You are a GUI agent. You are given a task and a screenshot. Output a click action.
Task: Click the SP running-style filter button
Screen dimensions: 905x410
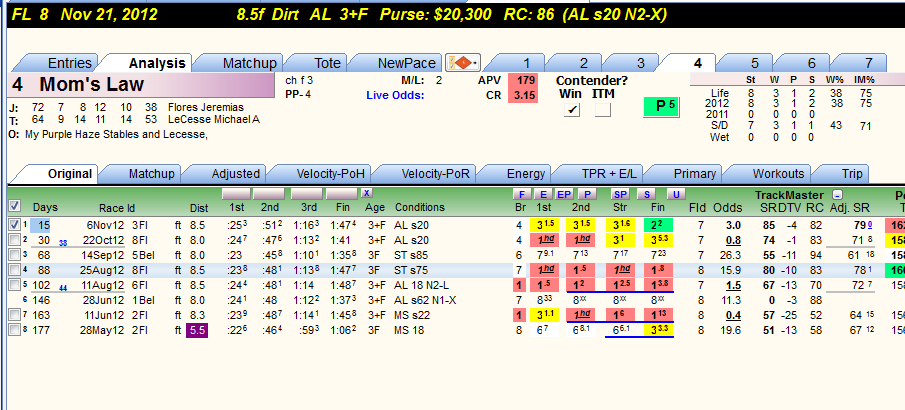[x=620, y=195]
